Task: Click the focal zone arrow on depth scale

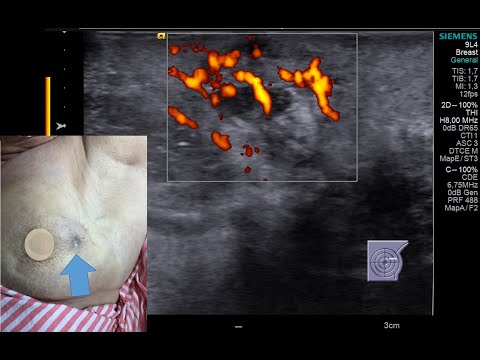Action: (x=61, y=126)
